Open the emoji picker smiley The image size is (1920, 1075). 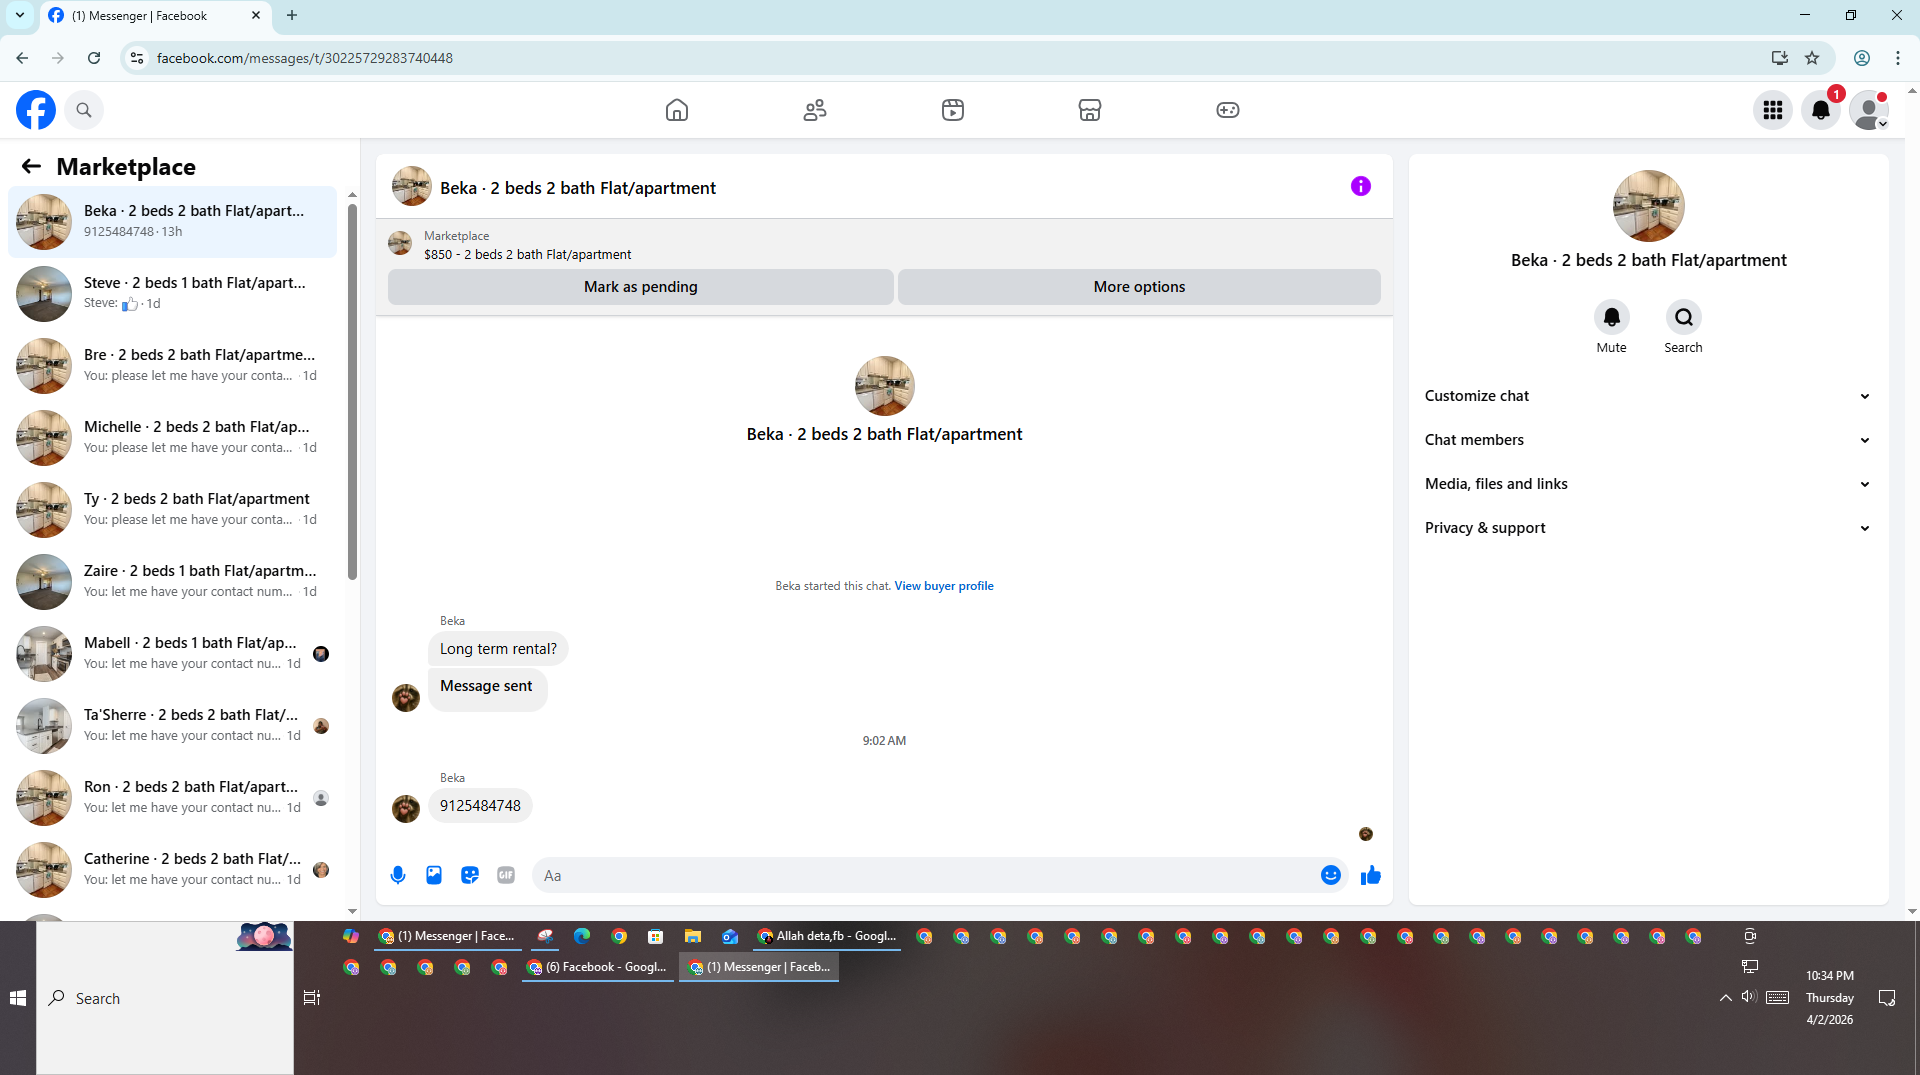[1331, 875]
